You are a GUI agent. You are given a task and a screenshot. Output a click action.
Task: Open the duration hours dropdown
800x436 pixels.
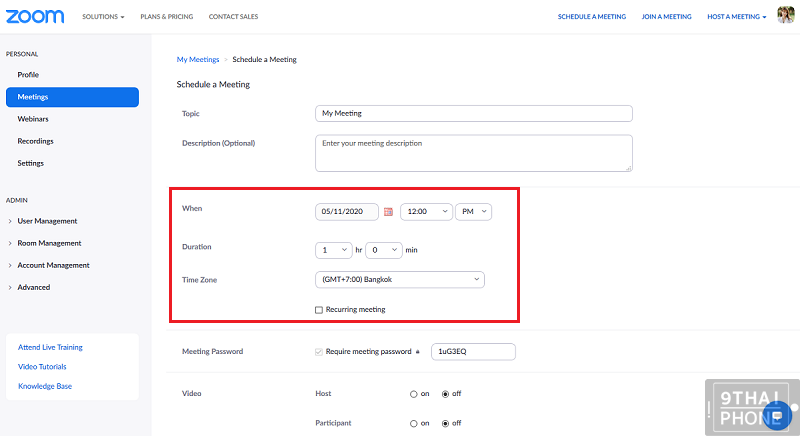coord(334,249)
